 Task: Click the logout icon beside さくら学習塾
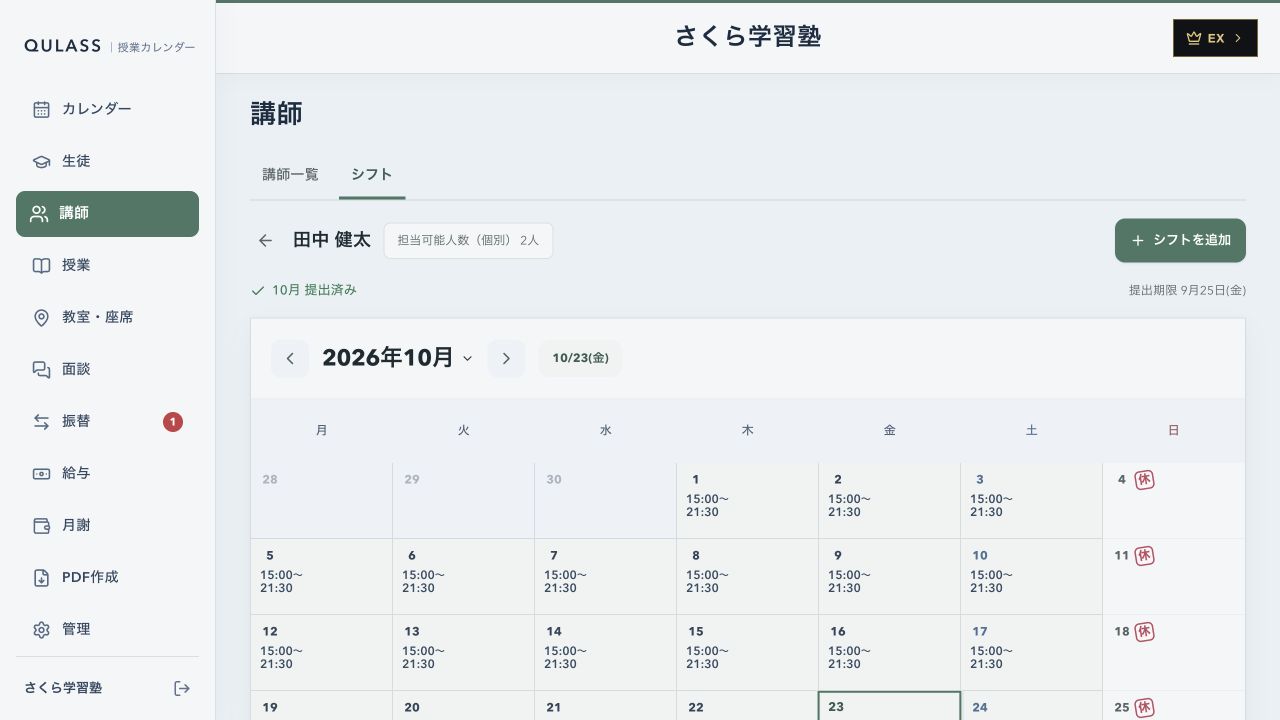182,688
